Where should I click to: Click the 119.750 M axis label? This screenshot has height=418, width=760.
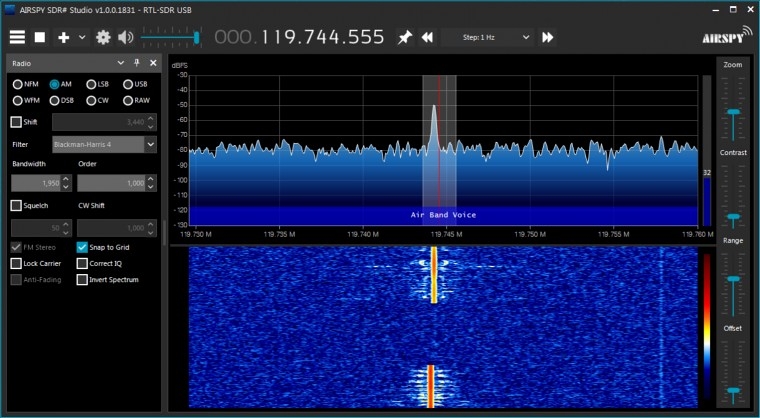530,235
